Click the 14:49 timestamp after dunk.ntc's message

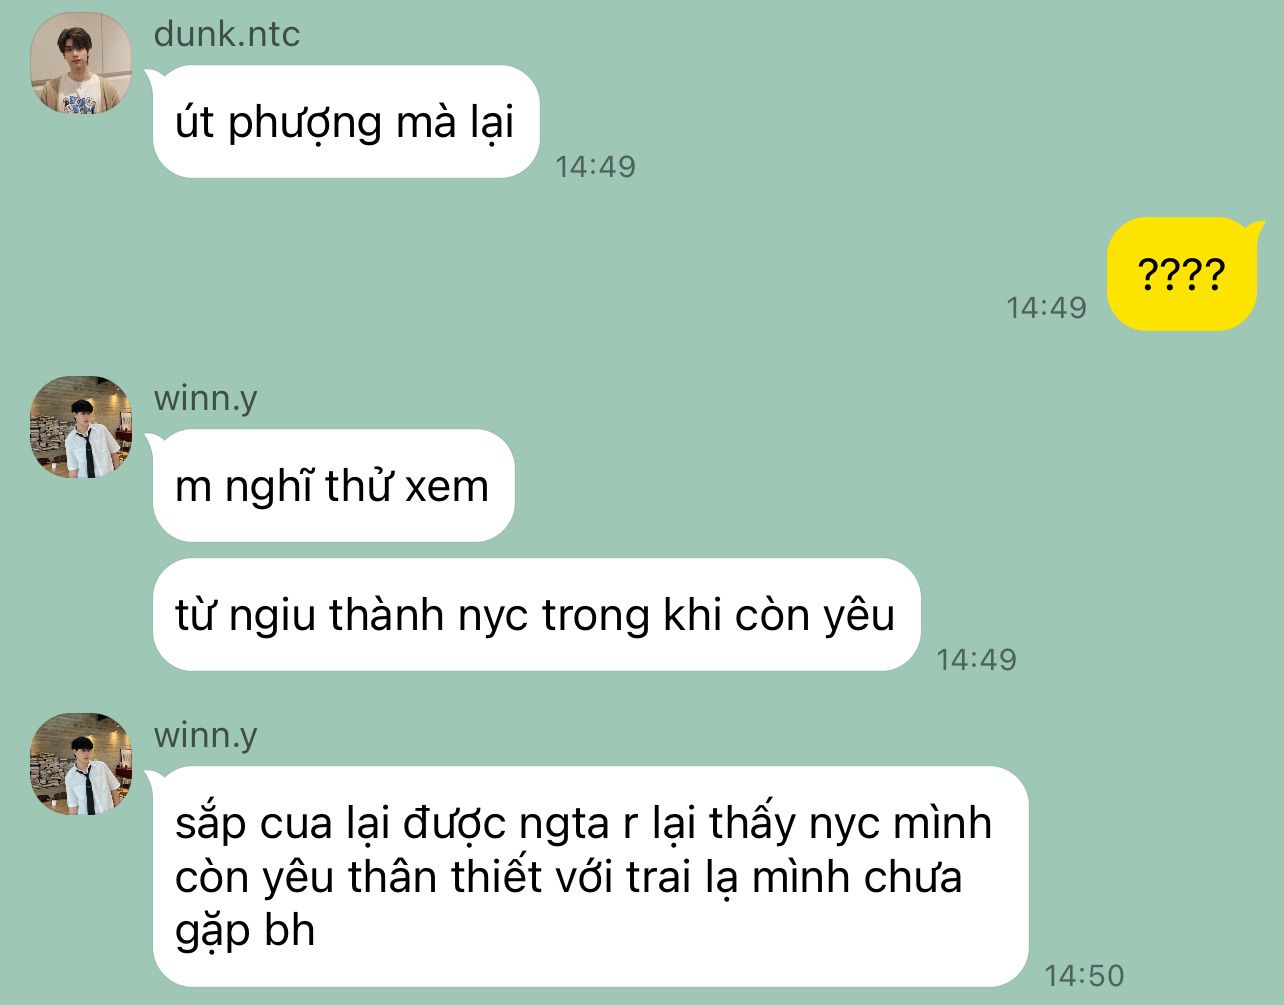595,166
